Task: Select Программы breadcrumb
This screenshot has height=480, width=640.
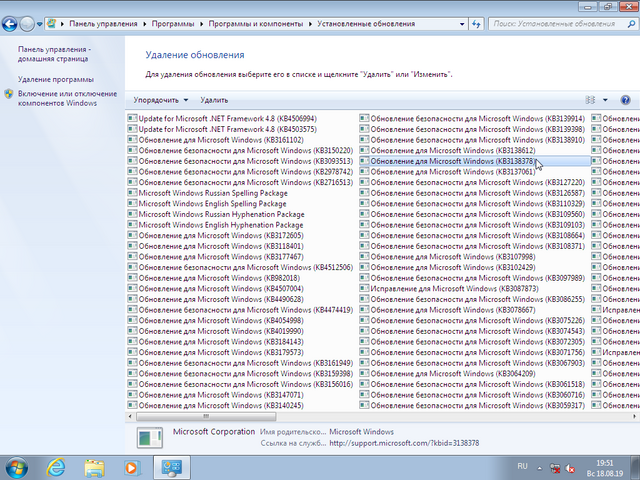Action: pyautogui.click(x=173, y=24)
